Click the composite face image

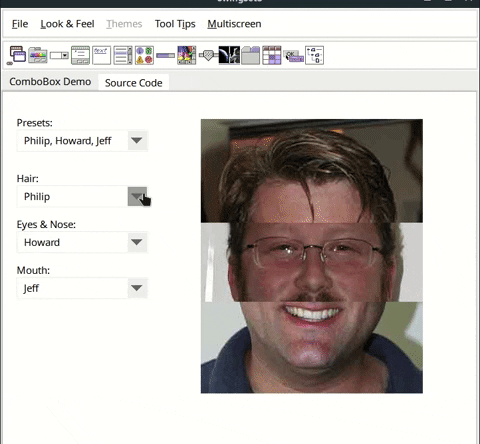click(x=312, y=256)
